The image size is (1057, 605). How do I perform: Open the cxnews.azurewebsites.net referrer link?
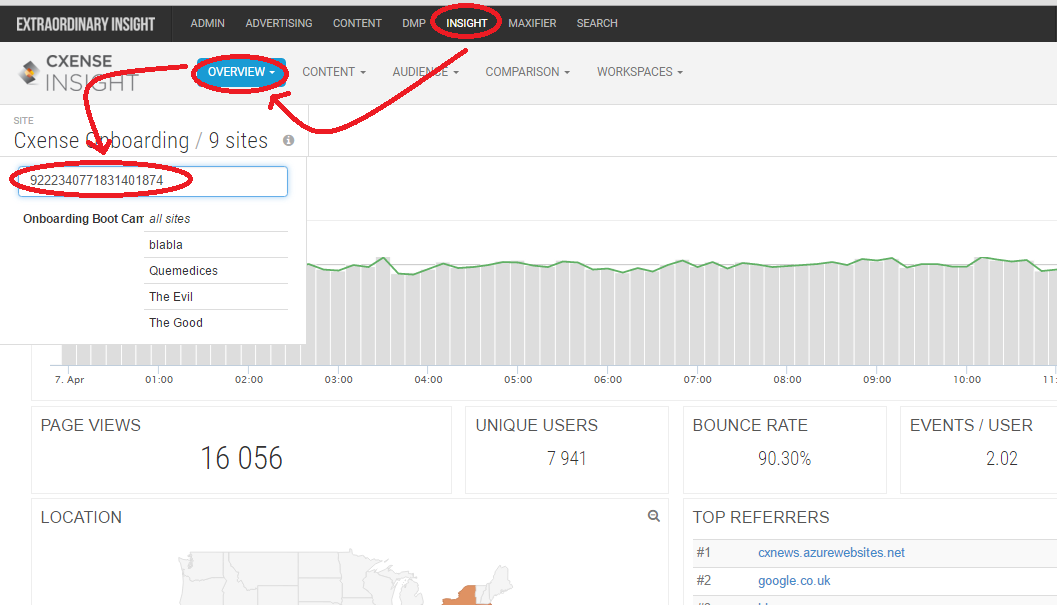click(831, 552)
